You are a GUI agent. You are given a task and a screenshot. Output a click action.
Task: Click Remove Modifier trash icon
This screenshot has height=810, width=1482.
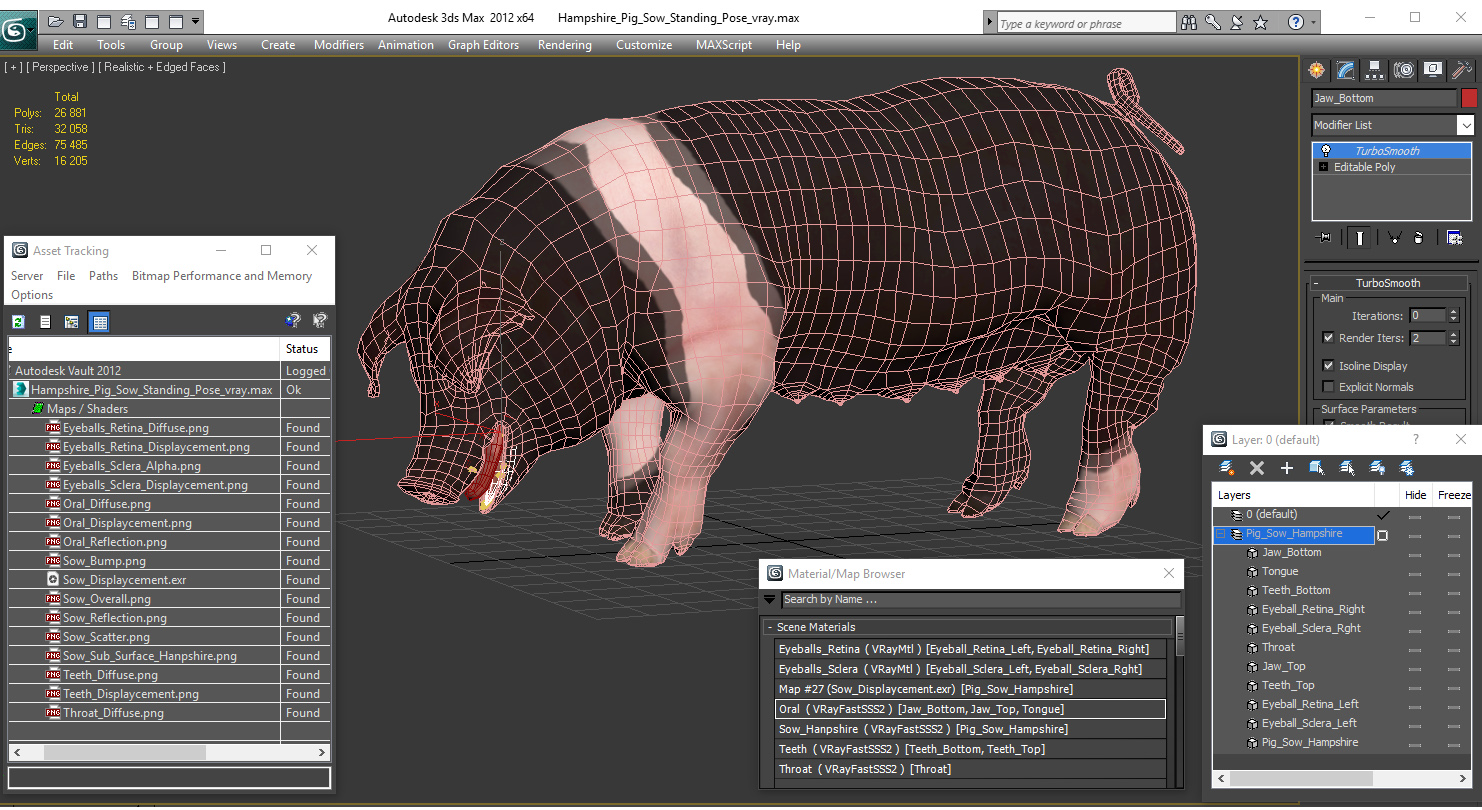pos(1419,237)
